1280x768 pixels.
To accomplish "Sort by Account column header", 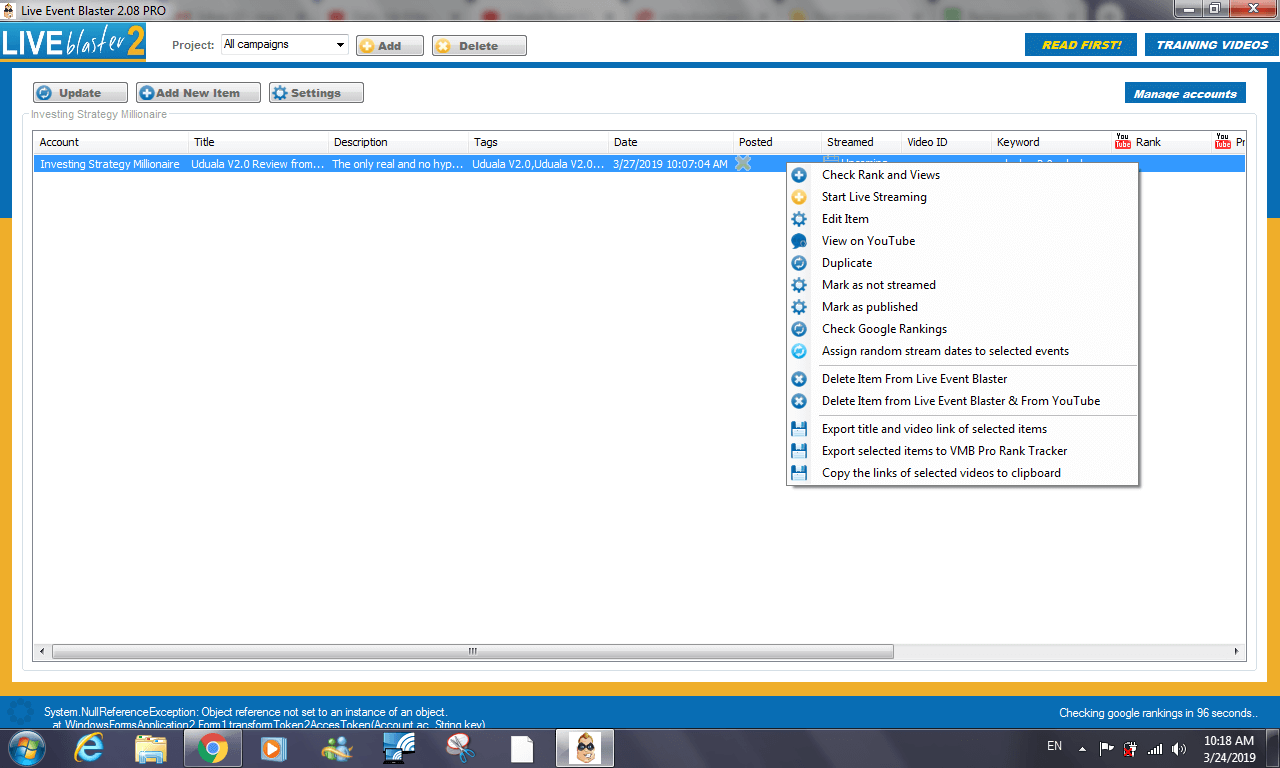I will point(111,142).
